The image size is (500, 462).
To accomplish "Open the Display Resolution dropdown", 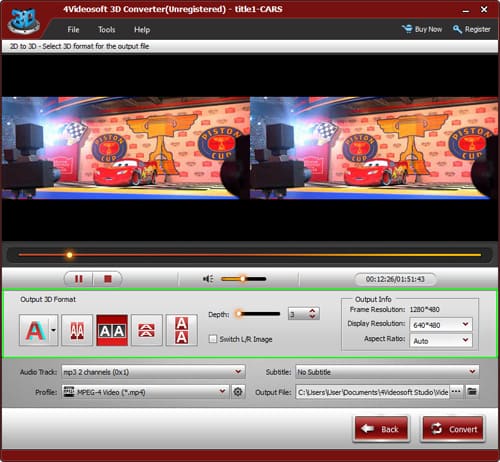I will coord(441,324).
